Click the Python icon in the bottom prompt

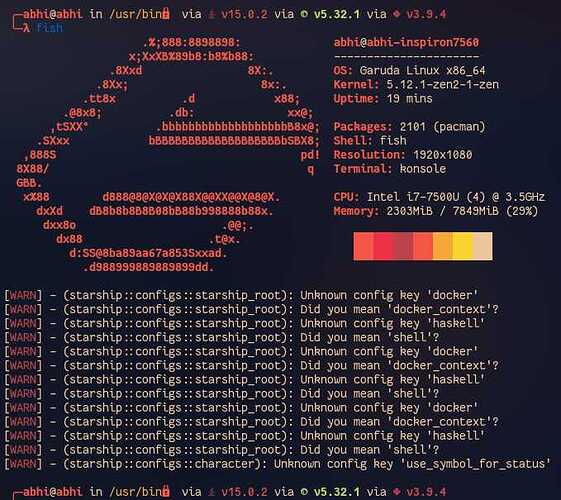tap(397, 491)
